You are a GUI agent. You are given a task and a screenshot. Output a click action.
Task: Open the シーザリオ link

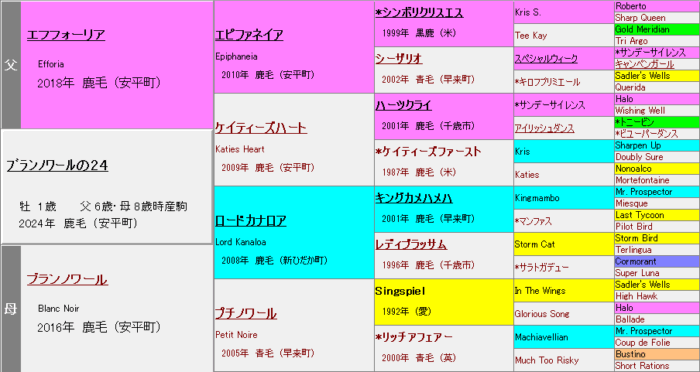click(399, 59)
